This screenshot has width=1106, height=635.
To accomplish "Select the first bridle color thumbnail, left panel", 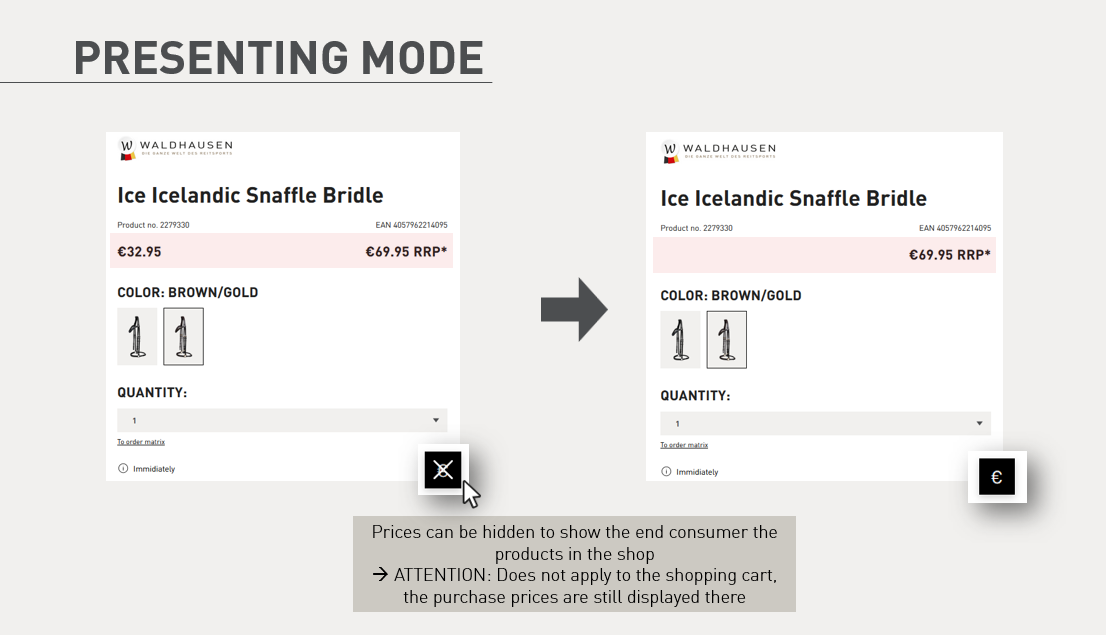I will 137,336.
